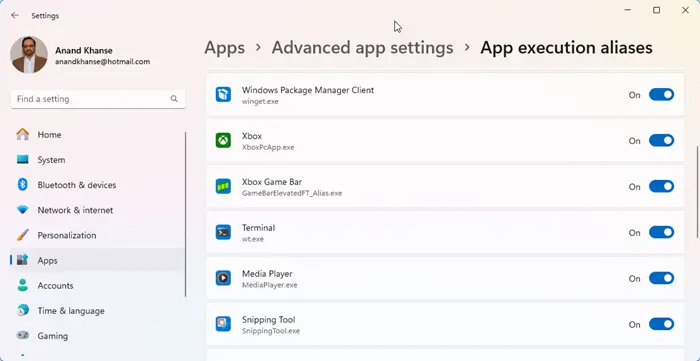
Task: Disable the Snipping Tool alias toggle
Action: point(661,324)
